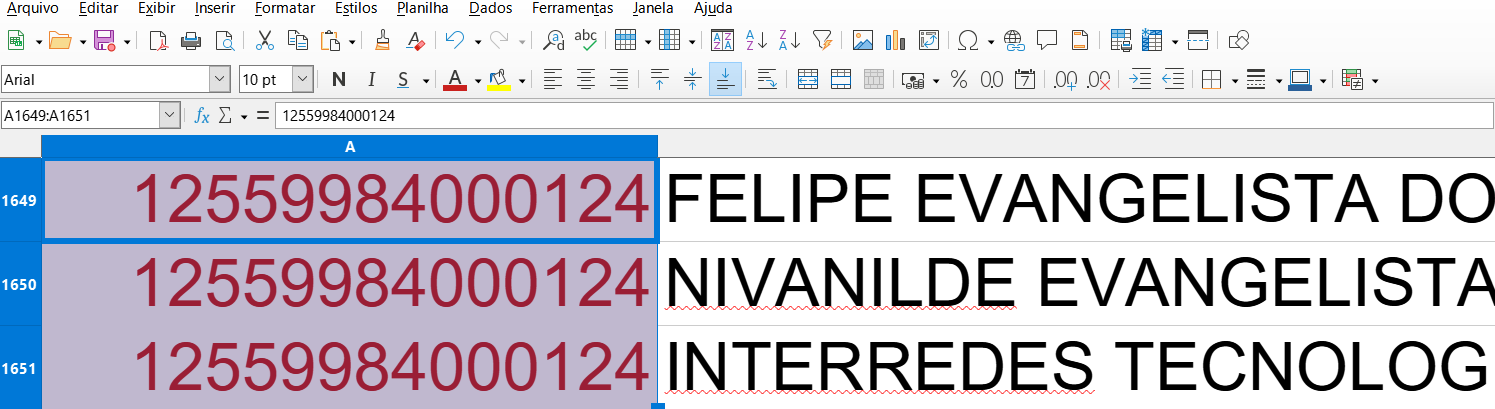The height and width of the screenshot is (409, 1495).
Task: Click the Pivot Table icon
Action: (929, 41)
